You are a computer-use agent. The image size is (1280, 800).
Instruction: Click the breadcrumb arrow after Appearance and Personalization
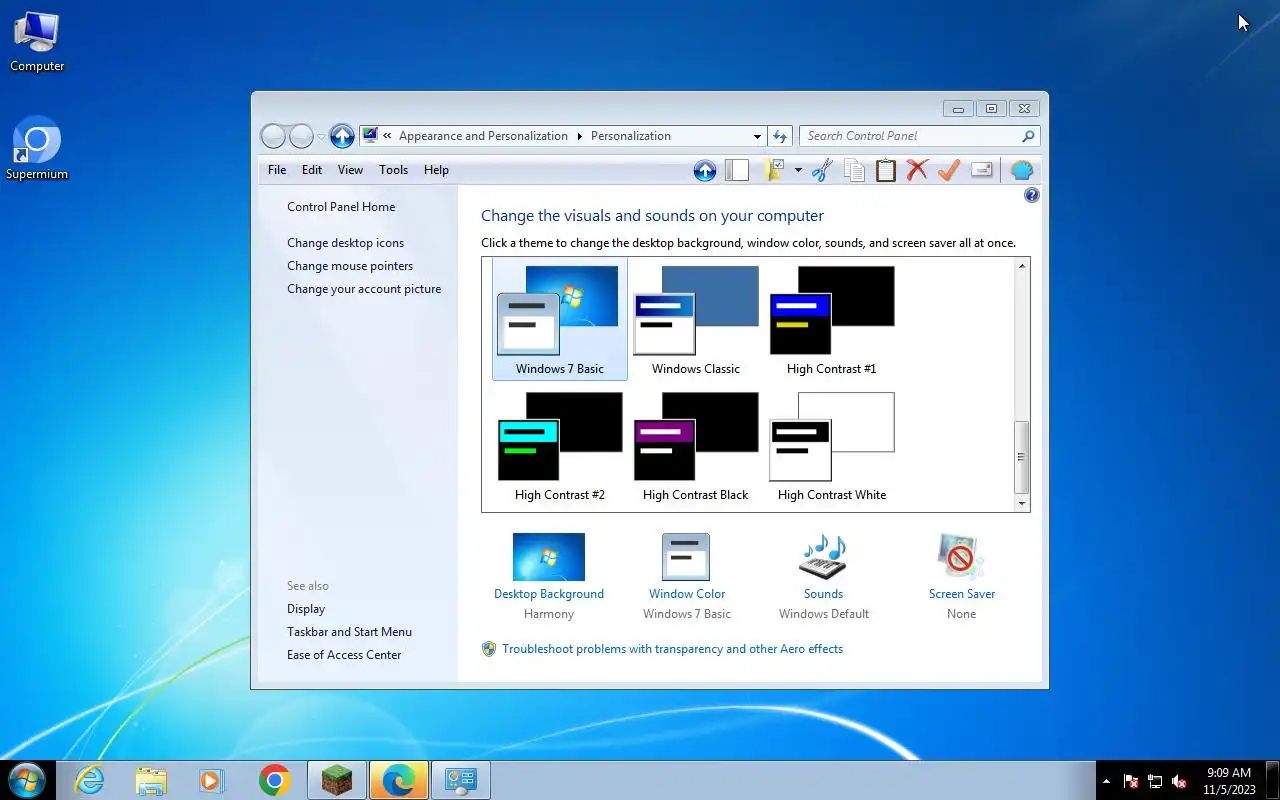coord(579,136)
